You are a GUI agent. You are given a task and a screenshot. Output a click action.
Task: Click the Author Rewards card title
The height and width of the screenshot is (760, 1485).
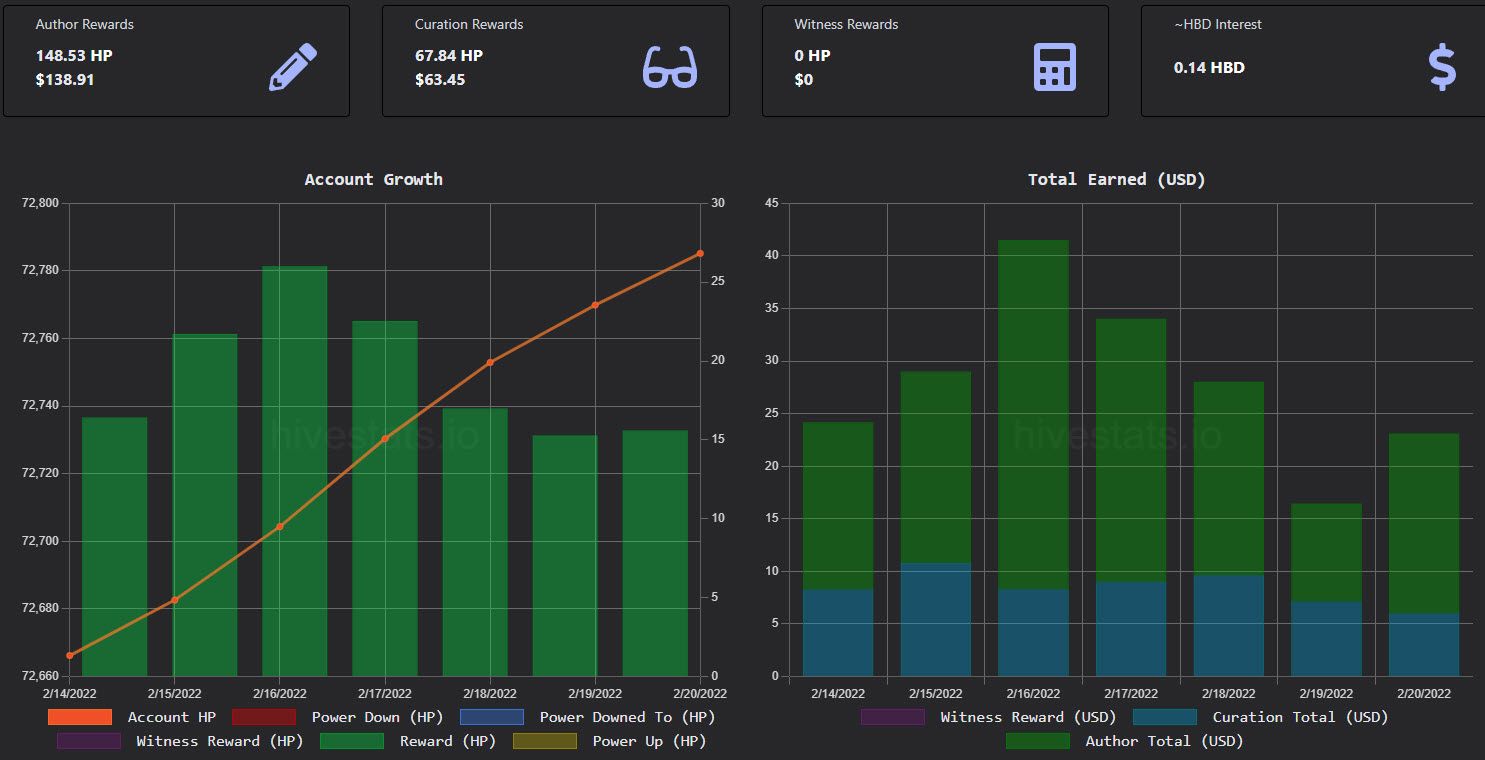tap(85, 24)
